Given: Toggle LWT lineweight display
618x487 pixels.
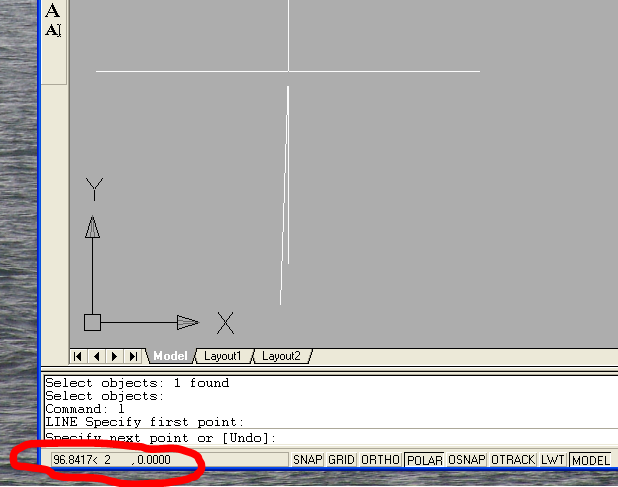Looking at the screenshot, I should point(553,460).
